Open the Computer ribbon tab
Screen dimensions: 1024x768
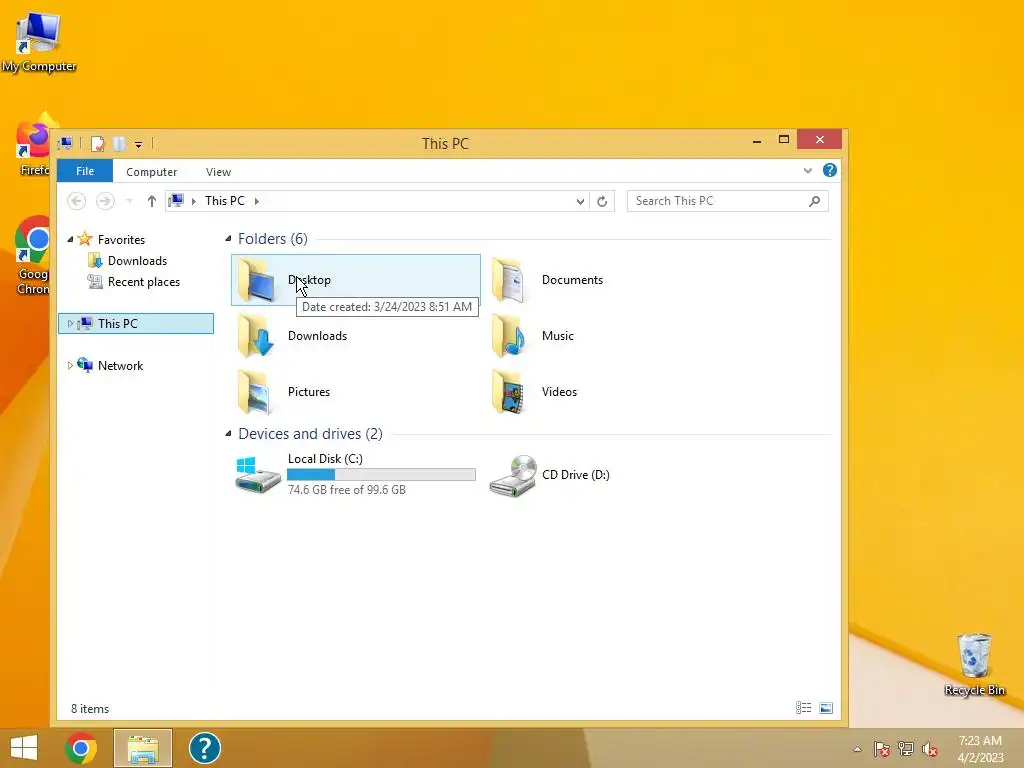coord(152,172)
